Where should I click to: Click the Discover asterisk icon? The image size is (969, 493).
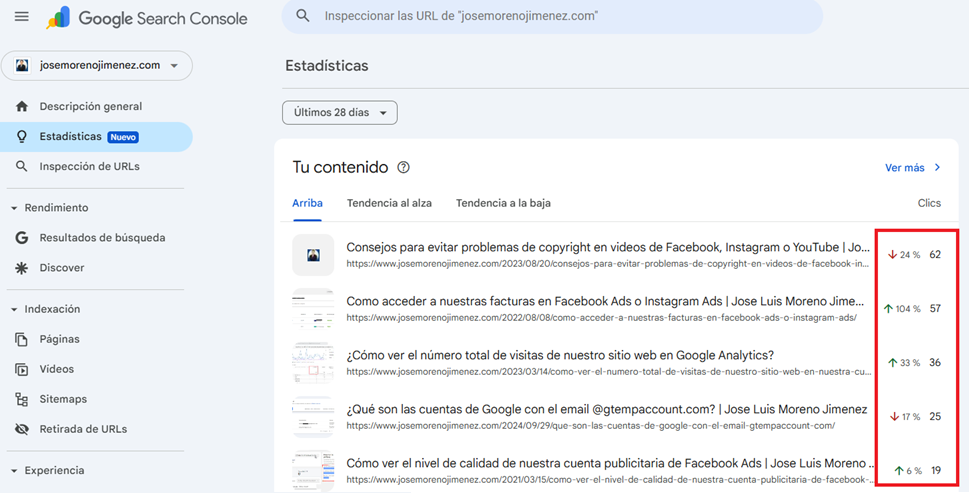click(22, 268)
